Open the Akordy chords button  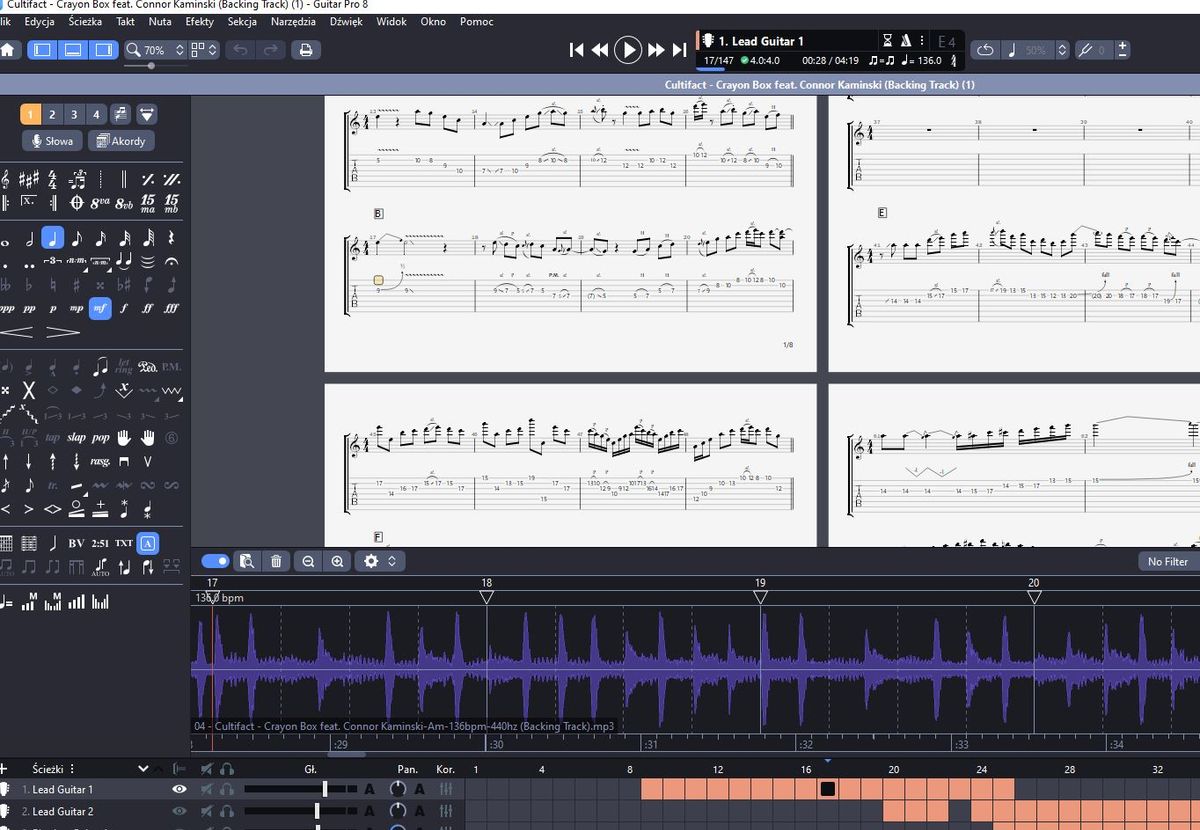pos(121,141)
